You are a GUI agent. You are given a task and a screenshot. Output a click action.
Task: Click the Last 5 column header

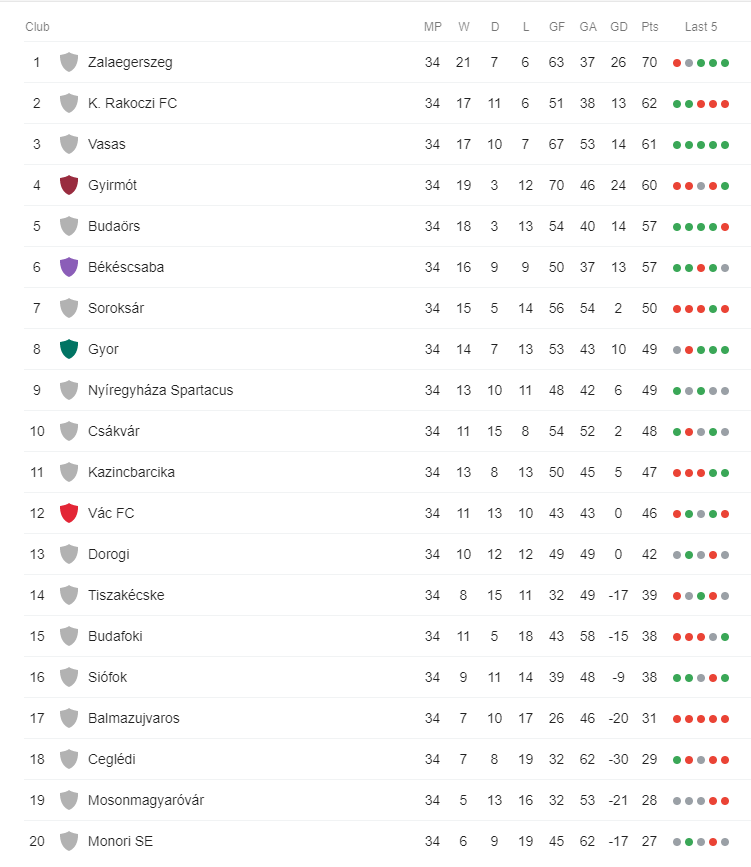701,27
